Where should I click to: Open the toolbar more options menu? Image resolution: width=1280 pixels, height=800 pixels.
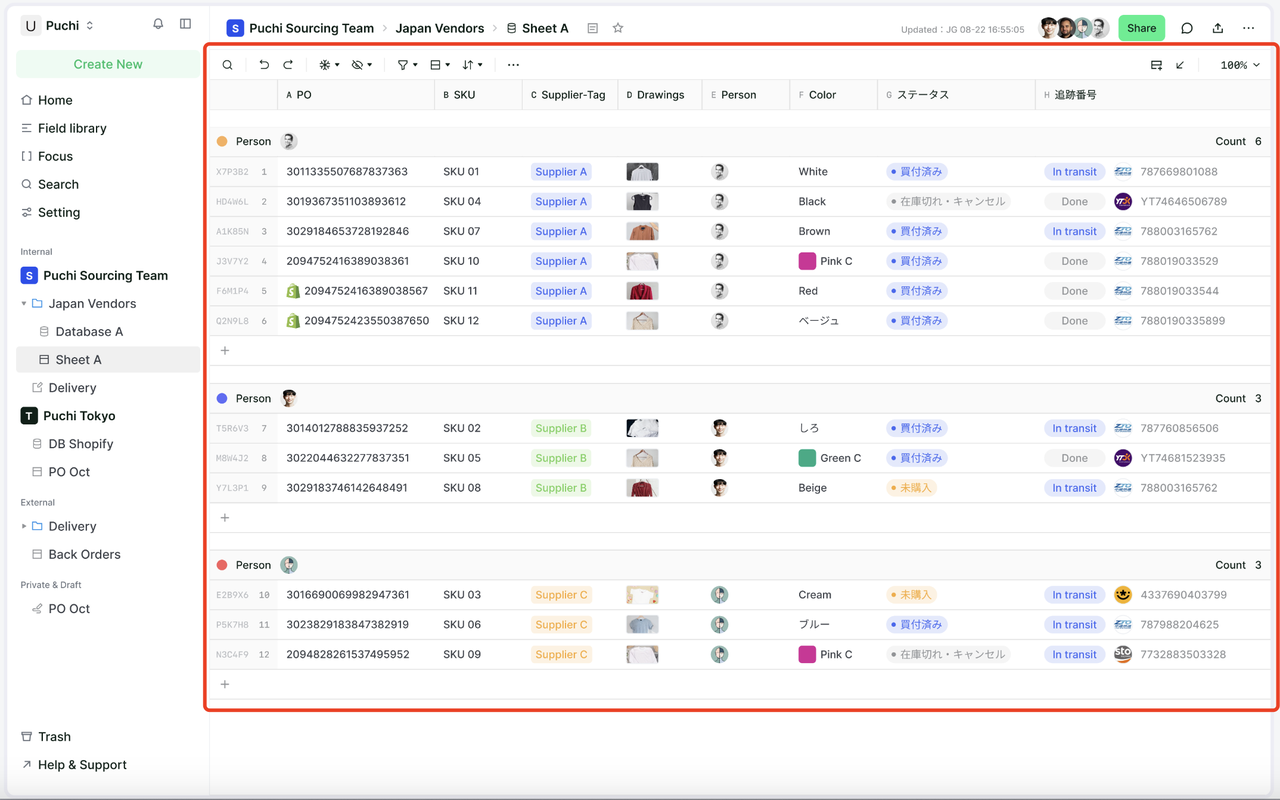tap(513, 65)
